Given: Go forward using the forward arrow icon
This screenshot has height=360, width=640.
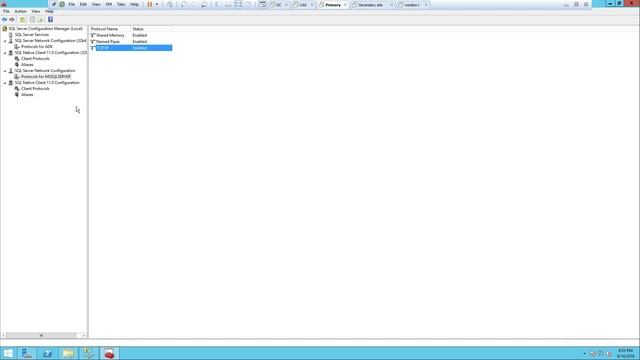Looking at the screenshot, I should coord(12,20).
